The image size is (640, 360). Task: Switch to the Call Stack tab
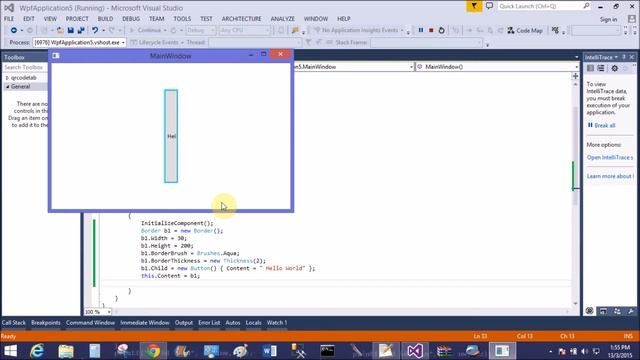(13, 323)
